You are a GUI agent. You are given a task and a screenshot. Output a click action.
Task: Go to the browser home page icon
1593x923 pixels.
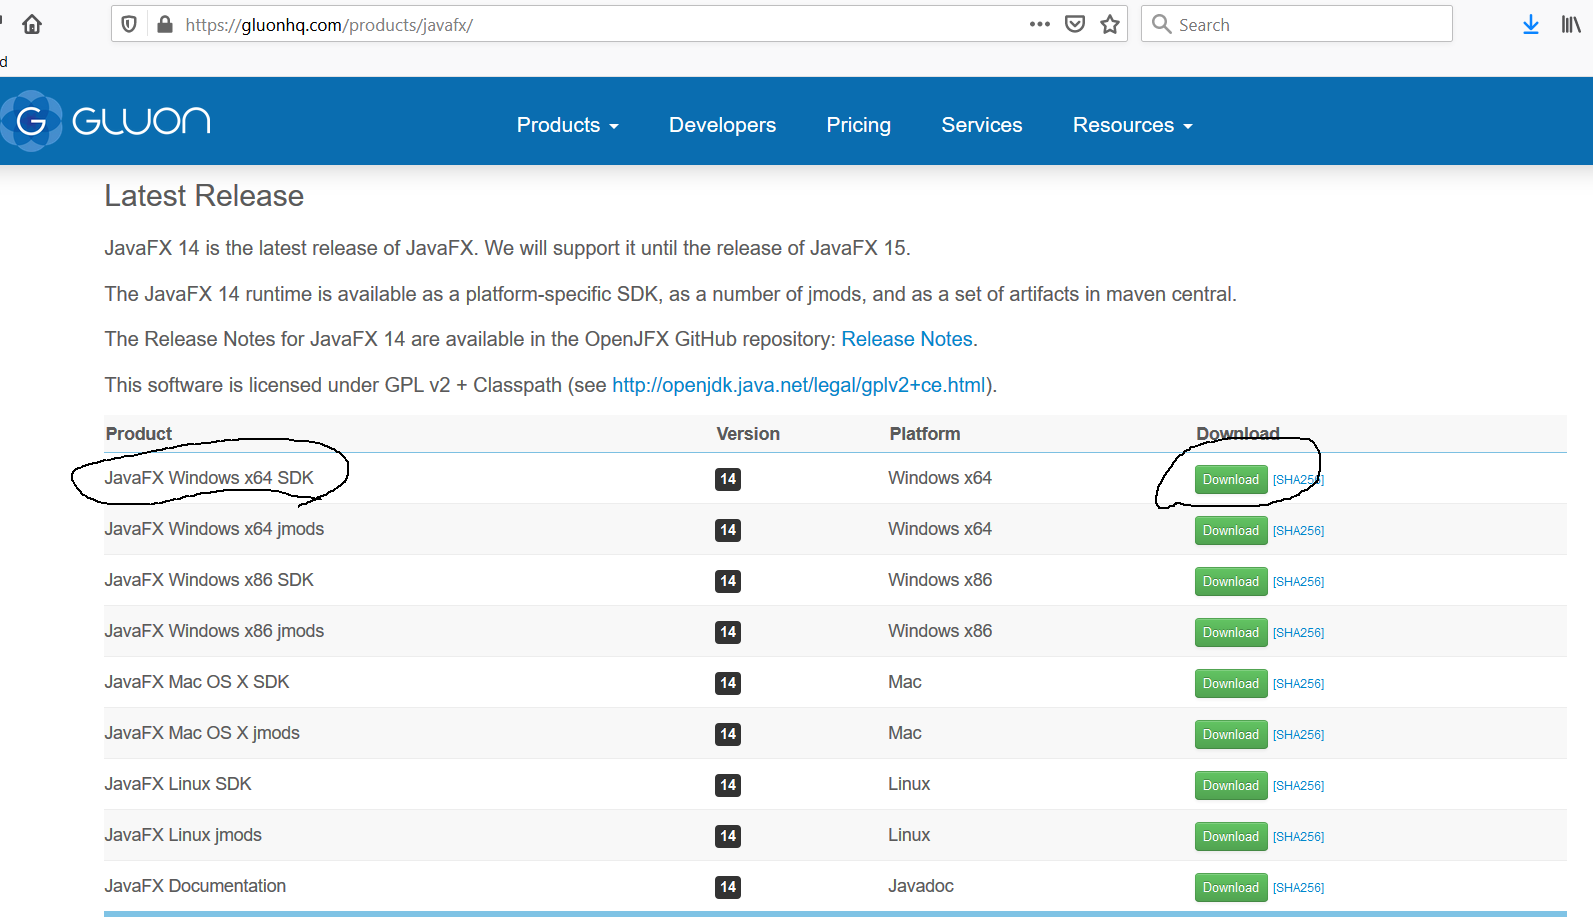tap(32, 24)
